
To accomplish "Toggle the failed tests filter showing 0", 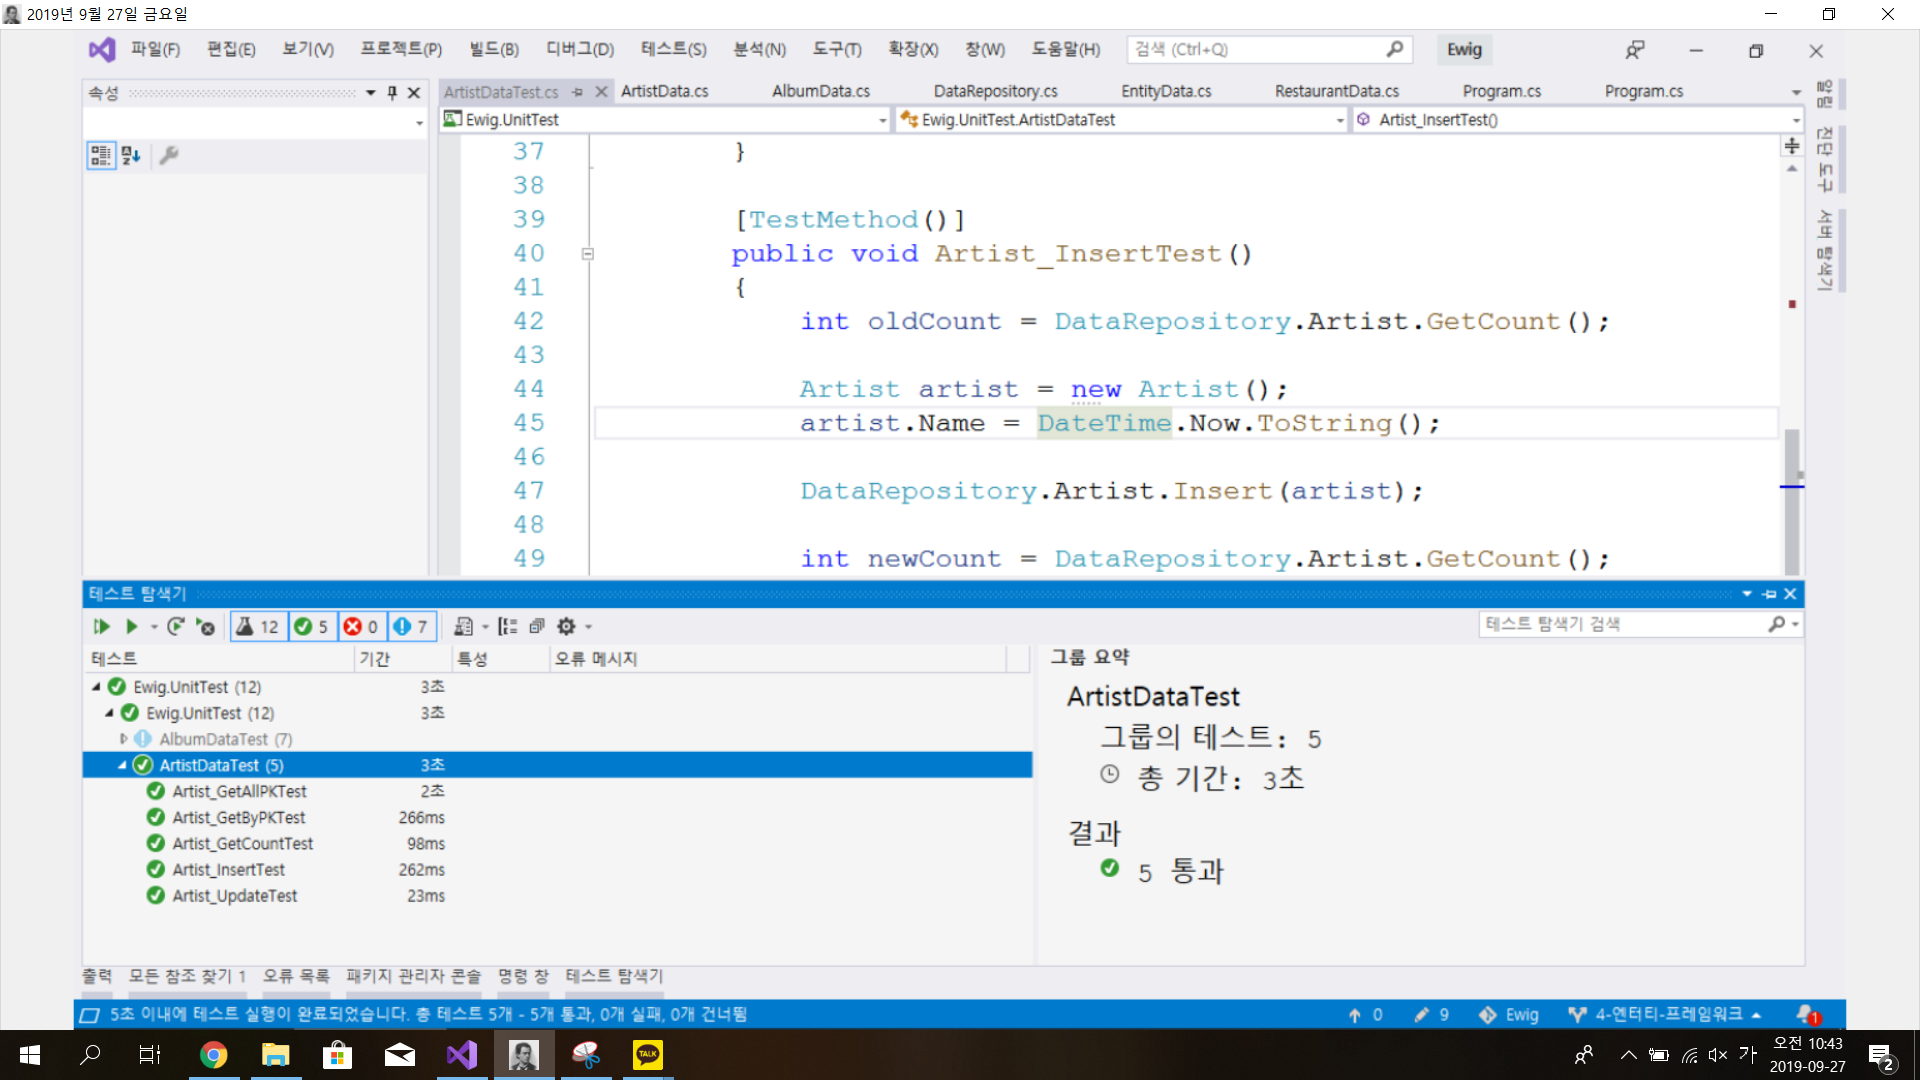I will tap(362, 626).
